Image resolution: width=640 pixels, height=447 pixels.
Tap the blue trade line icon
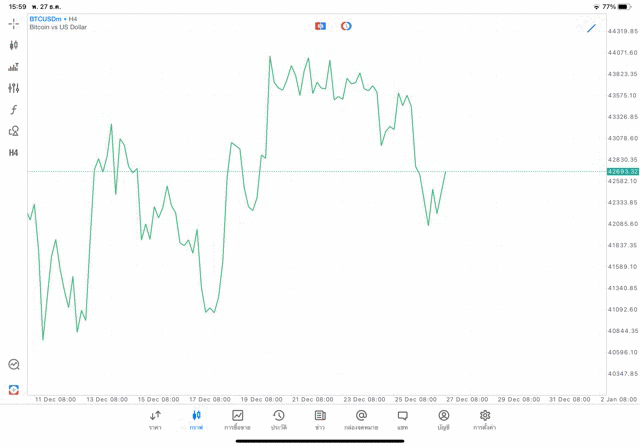592,28
